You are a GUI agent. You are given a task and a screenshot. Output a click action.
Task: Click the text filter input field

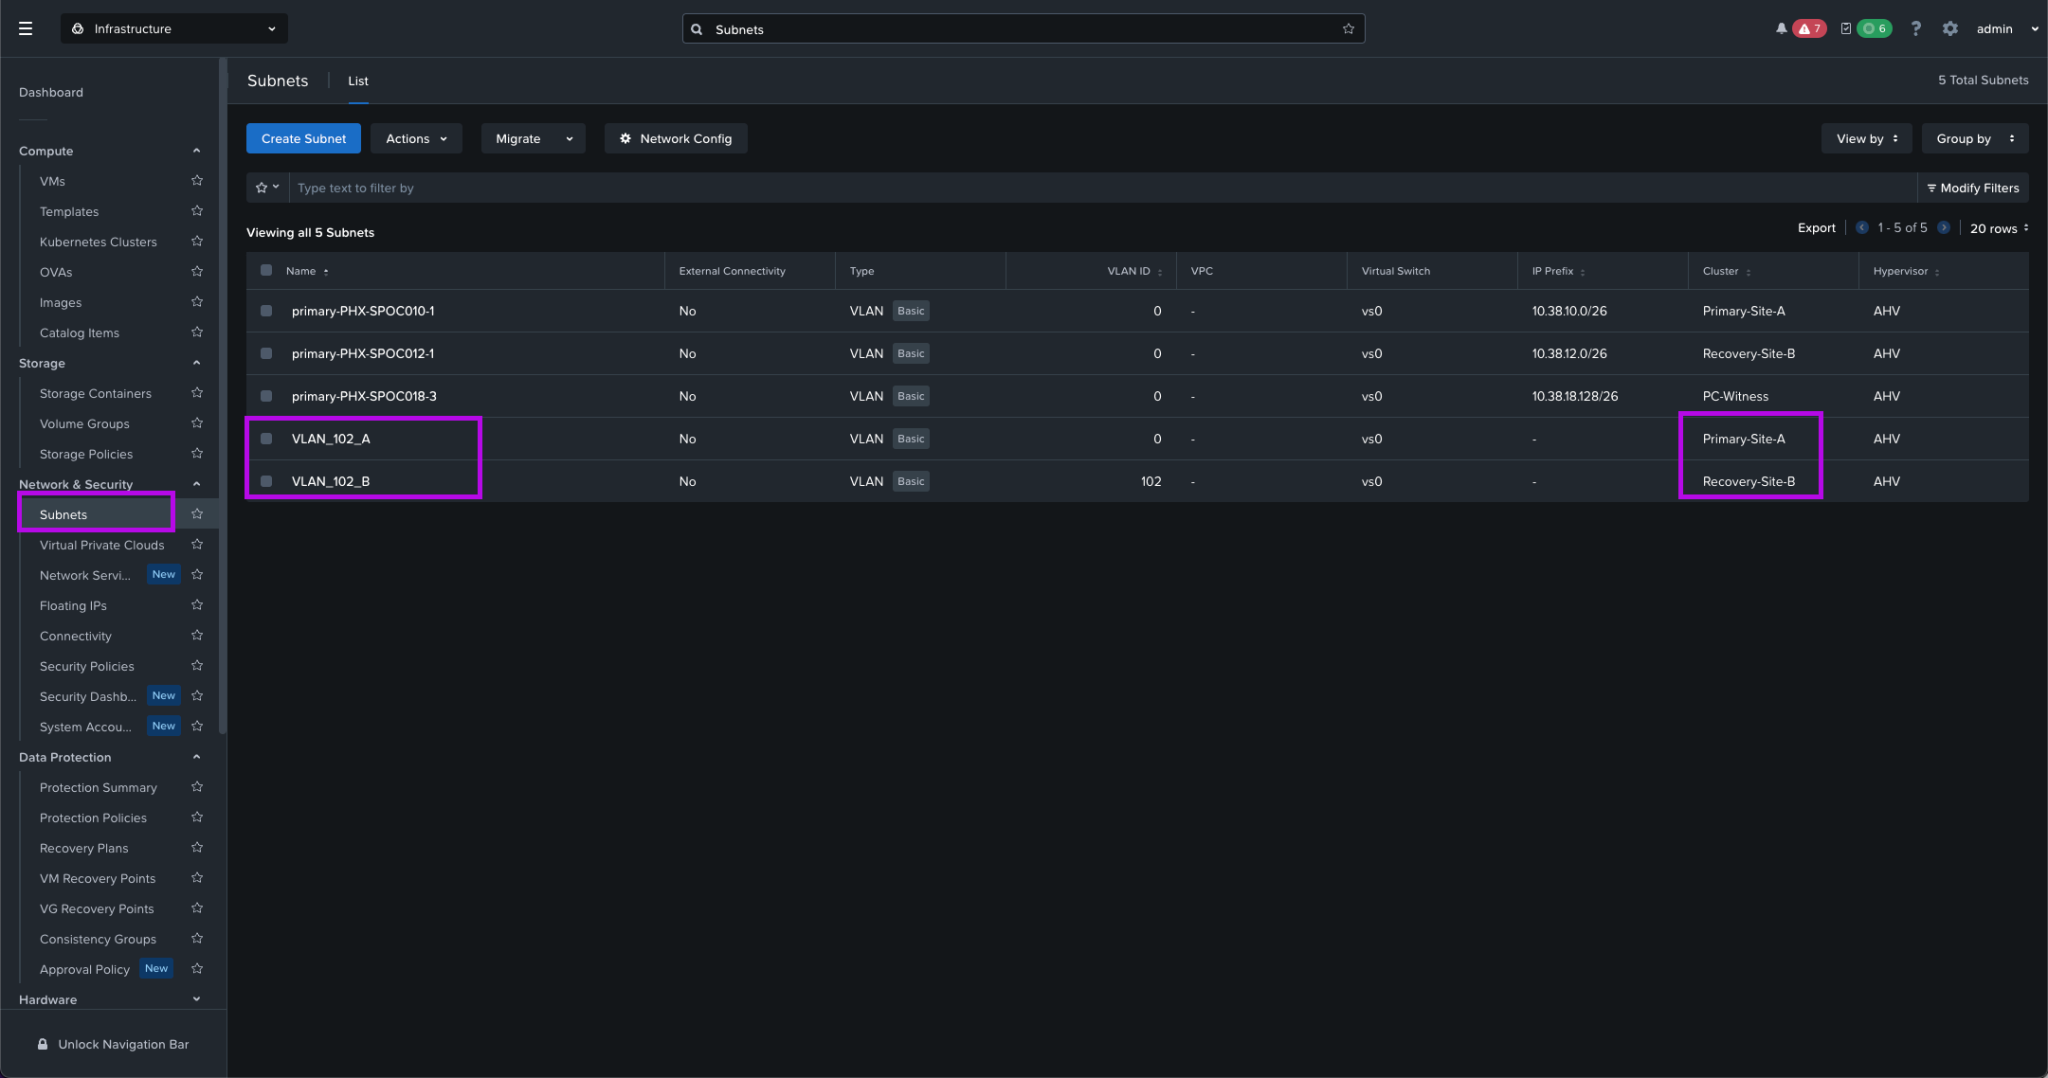click(700, 187)
